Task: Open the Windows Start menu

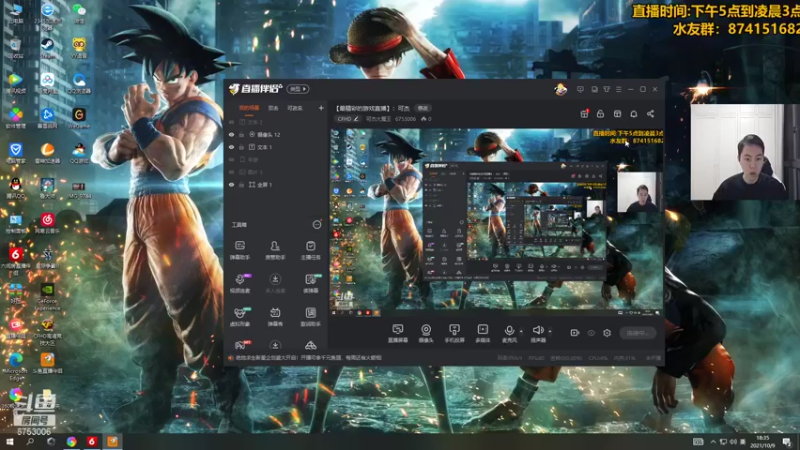Action: tap(9, 441)
